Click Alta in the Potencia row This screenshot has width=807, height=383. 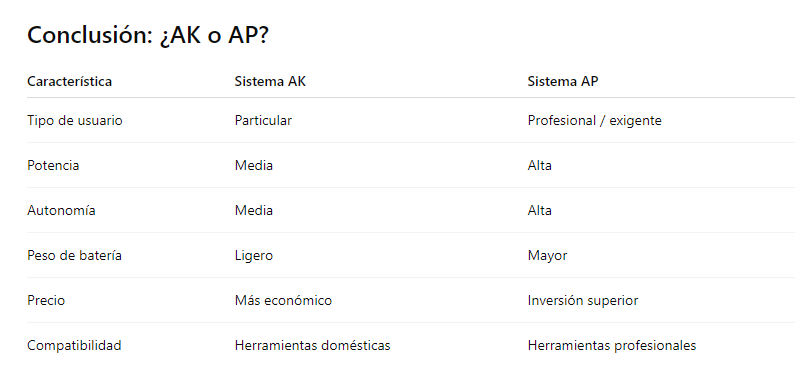[x=539, y=165]
